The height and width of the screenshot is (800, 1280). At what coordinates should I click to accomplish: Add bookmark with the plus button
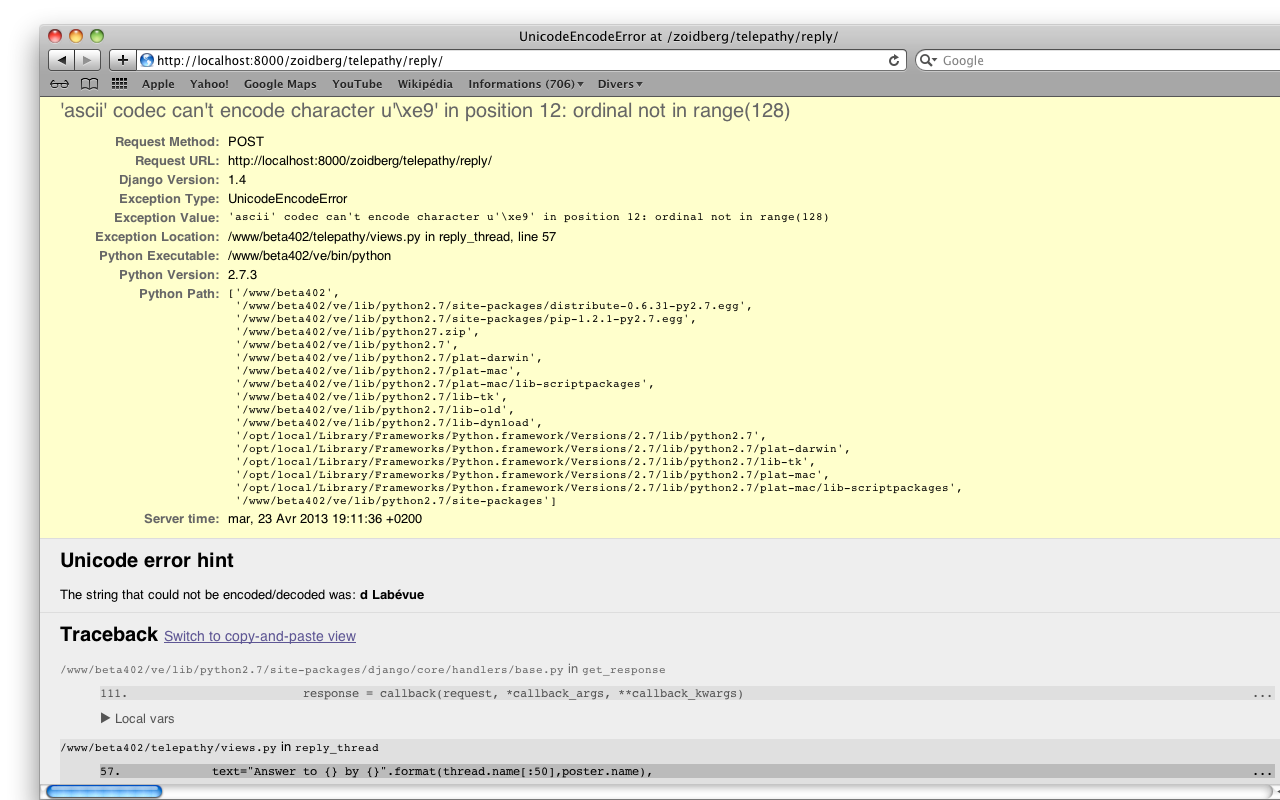122,60
